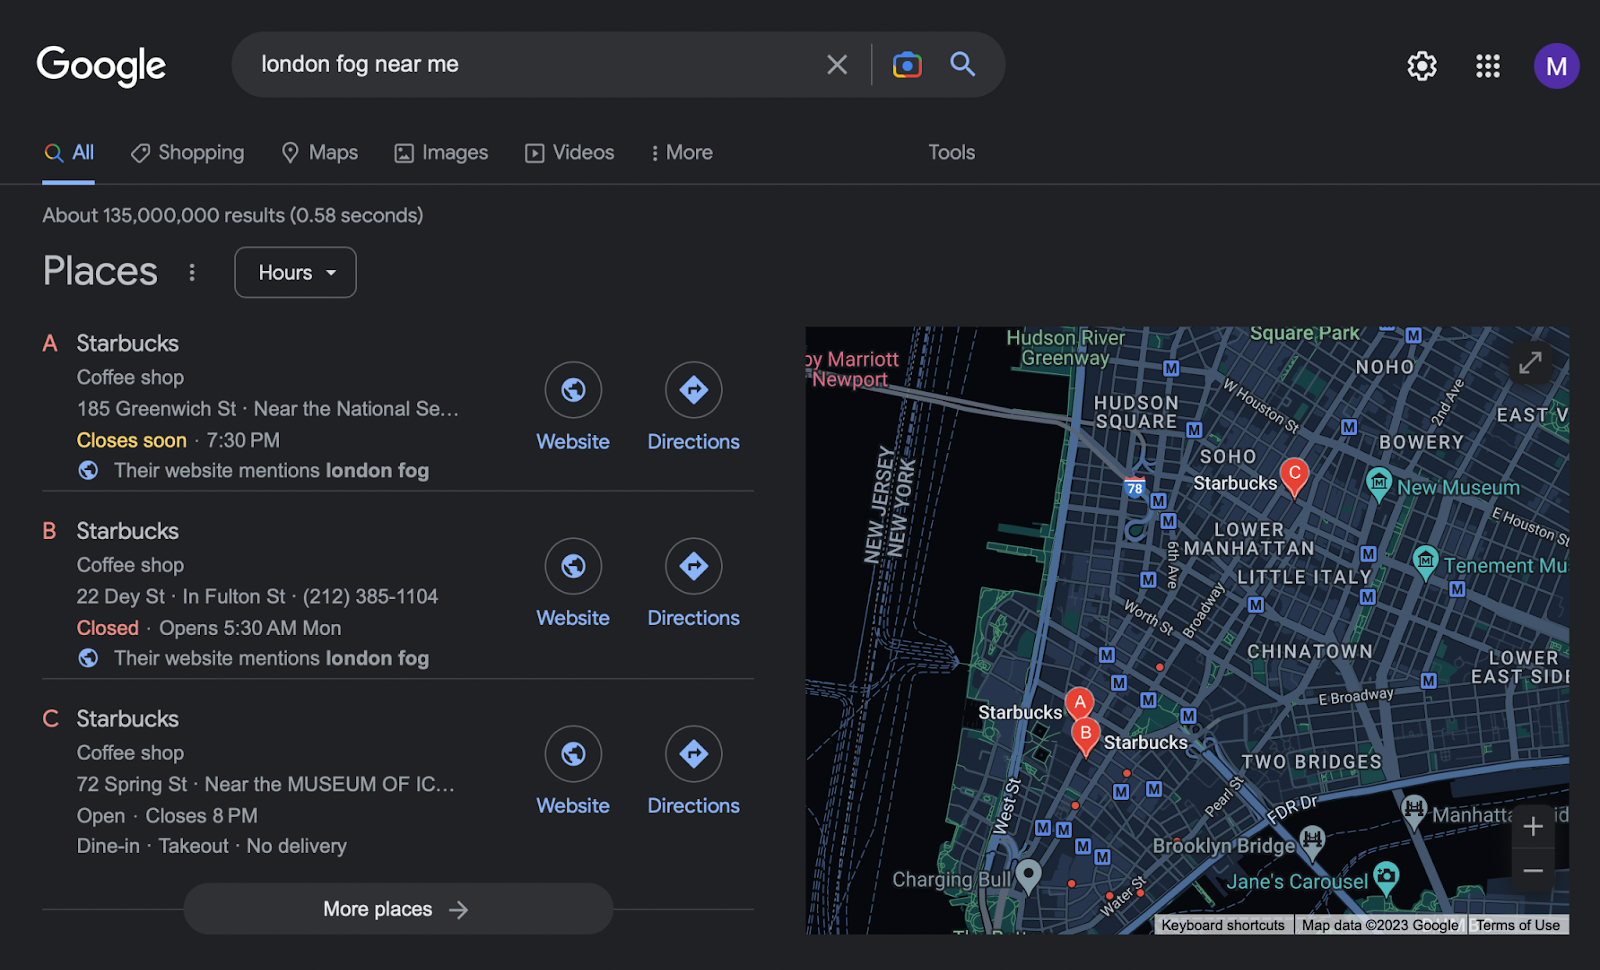Open the Google account avatar M
The width and height of the screenshot is (1600, 970).
pyautogui.click(x=1556, y=66)
